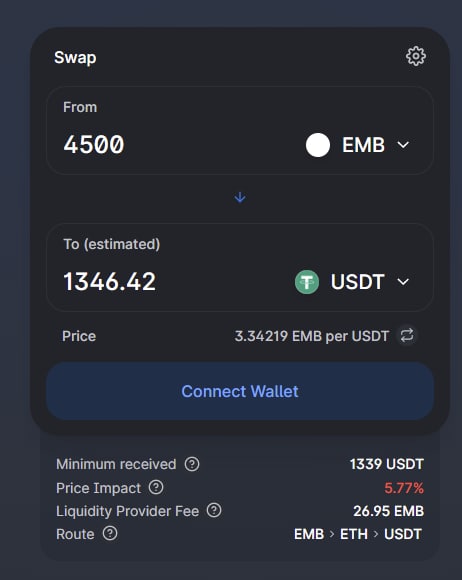Expand the EMB token dropdown chevron
Screen dimensions: 462x580
(403, 145)
